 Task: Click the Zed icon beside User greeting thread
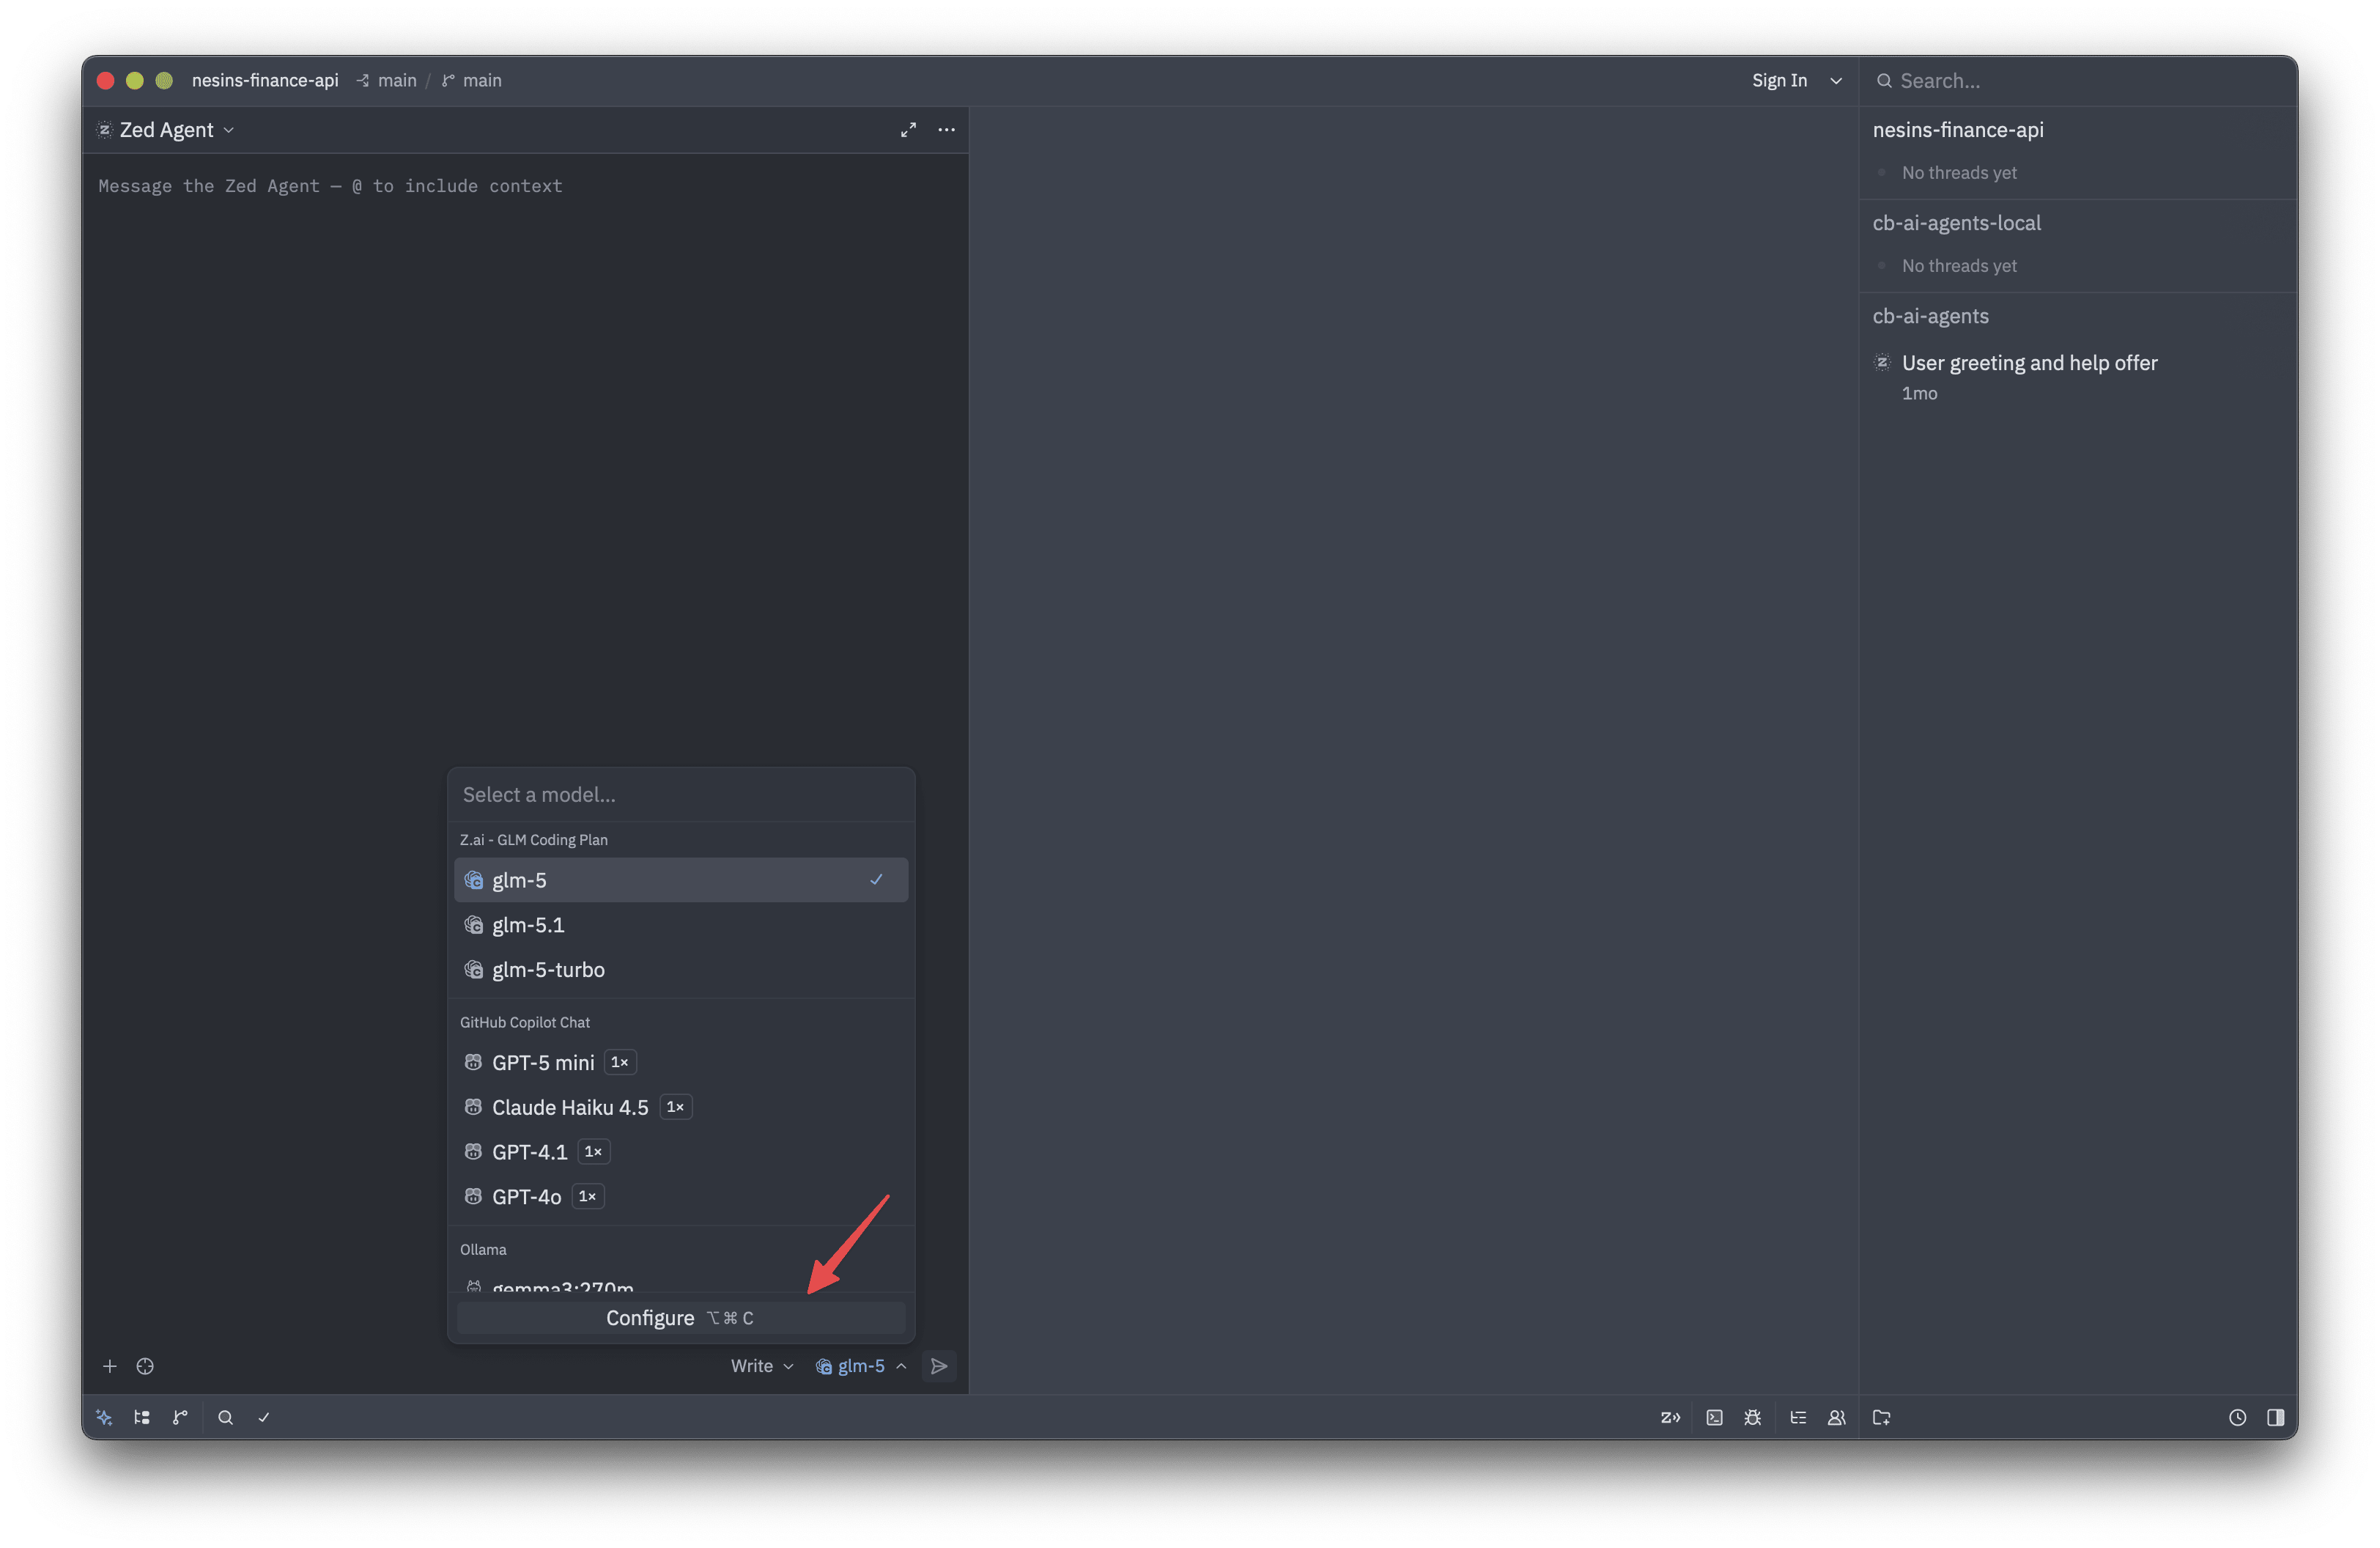[1882, 362]
